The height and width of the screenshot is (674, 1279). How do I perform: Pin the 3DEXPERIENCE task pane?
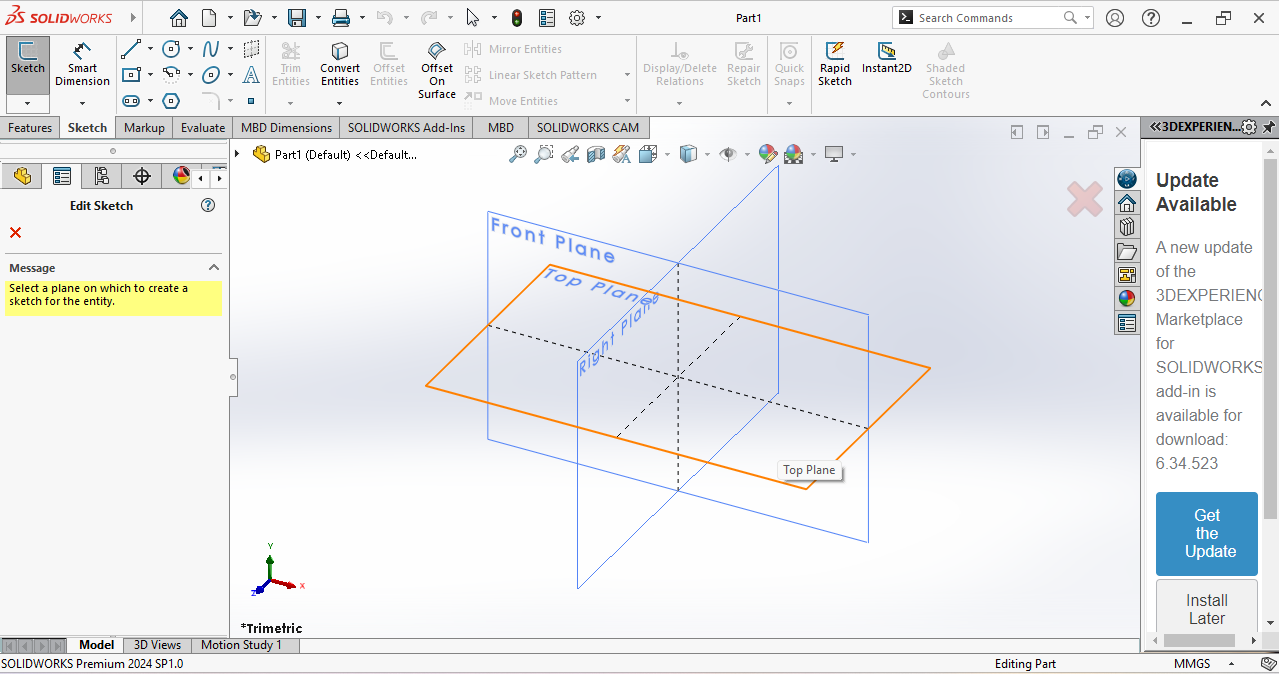pyautogui.click(x=1269, y=127)
